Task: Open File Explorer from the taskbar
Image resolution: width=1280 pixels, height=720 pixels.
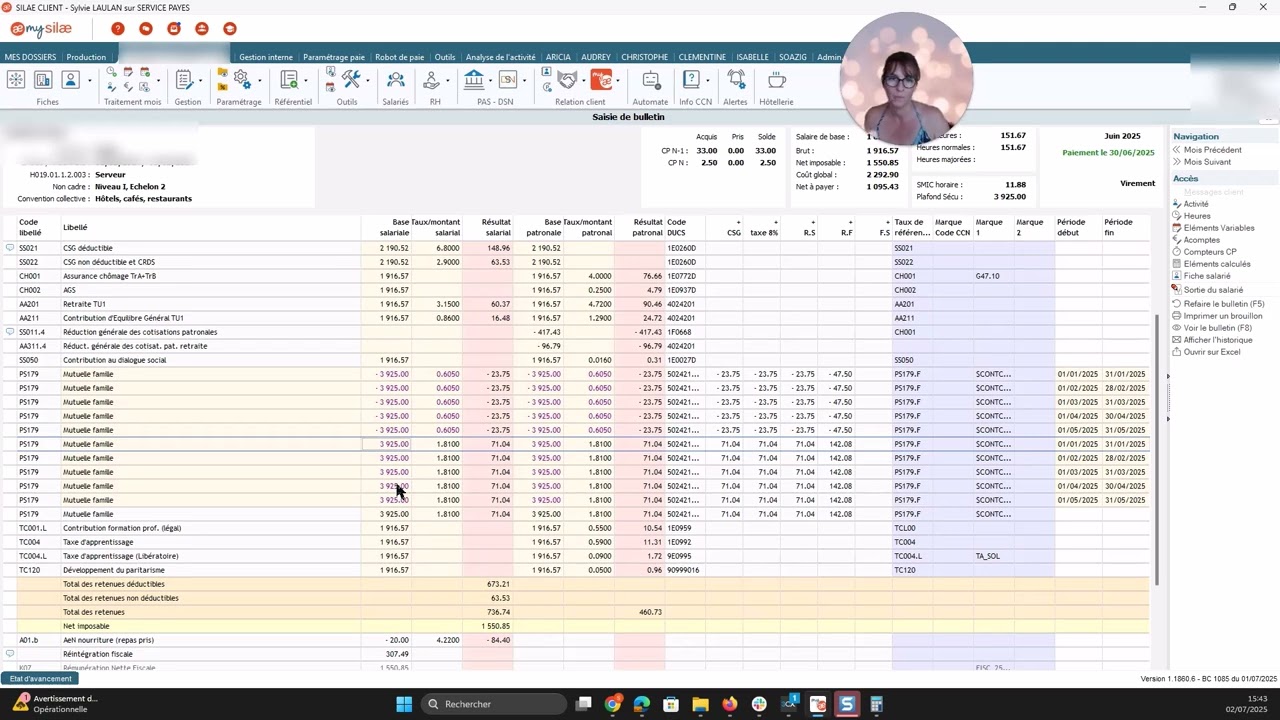Action: (x=700, y=704)
